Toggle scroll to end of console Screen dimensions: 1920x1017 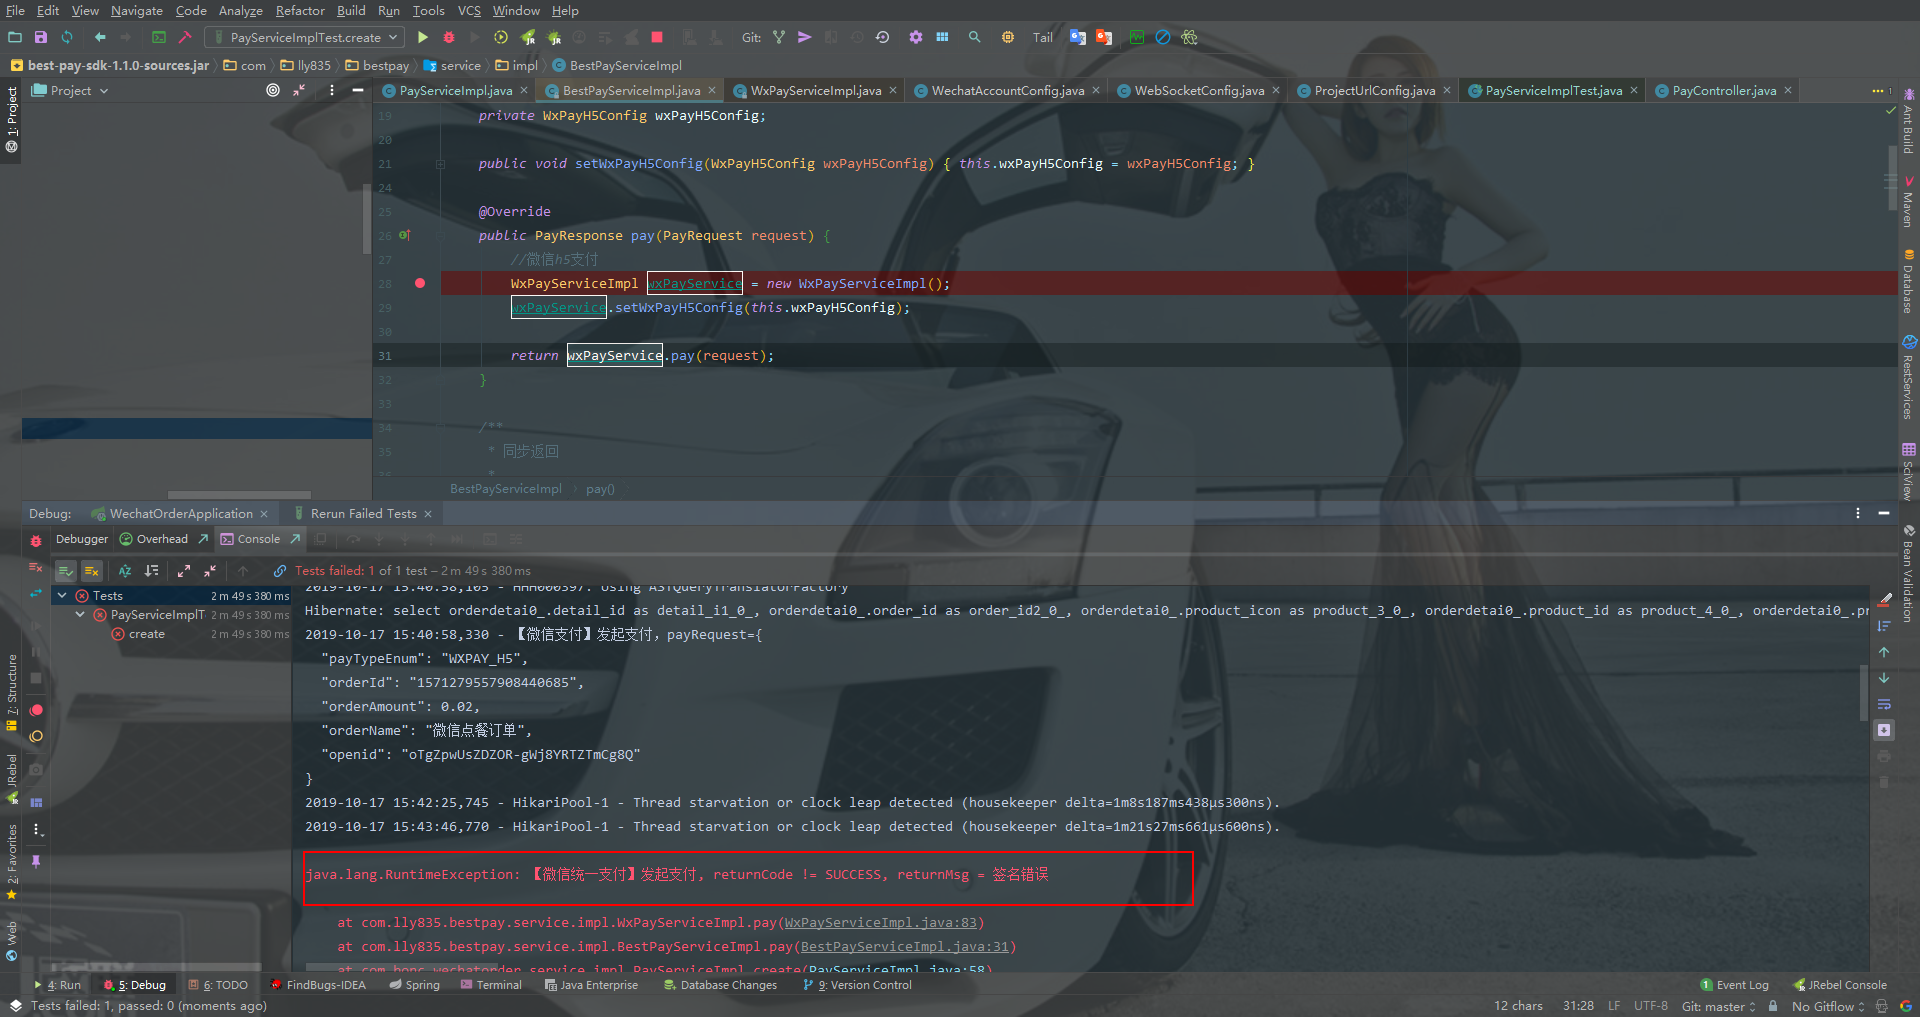pyautogui.click(x=1884, y=730)
